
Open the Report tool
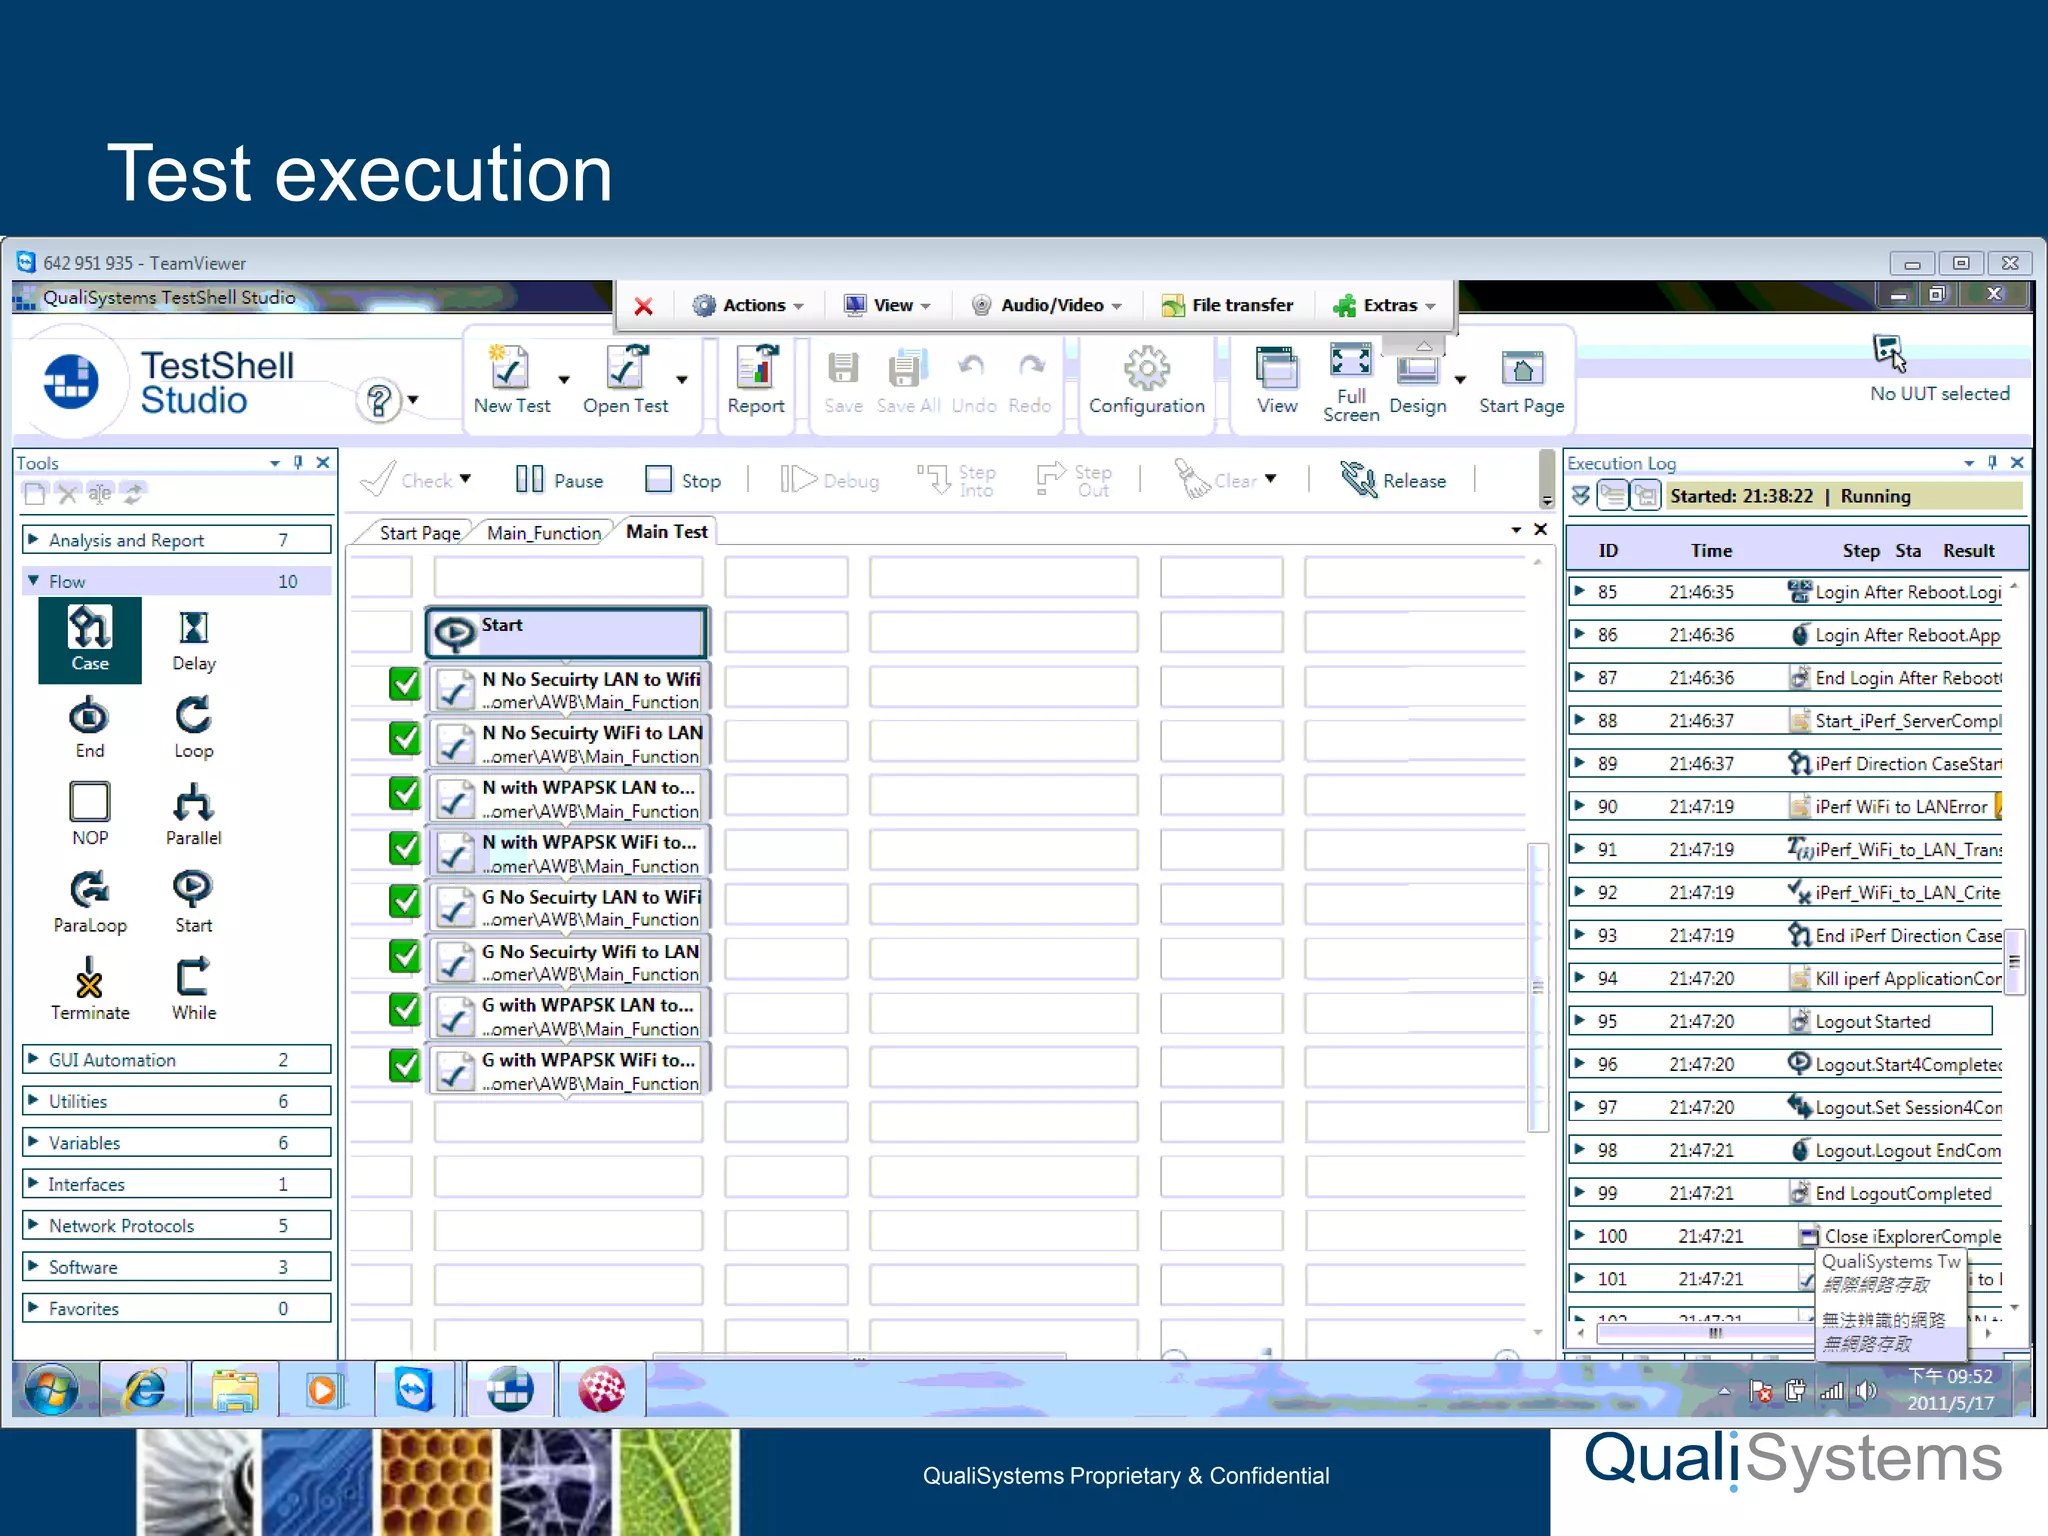[756, 380]
